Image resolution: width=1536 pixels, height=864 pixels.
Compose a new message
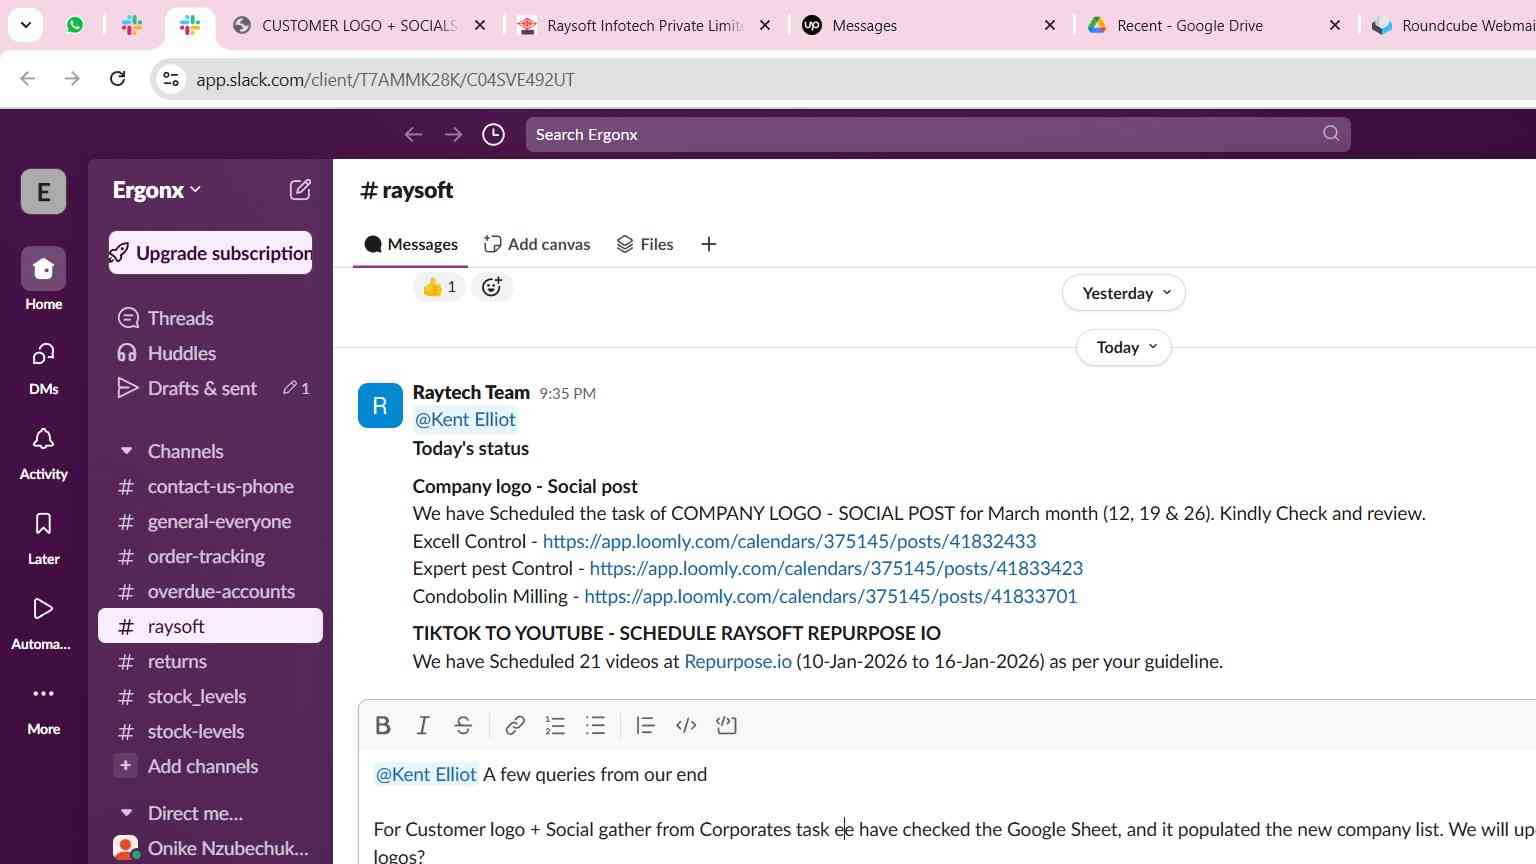(300, 190)
